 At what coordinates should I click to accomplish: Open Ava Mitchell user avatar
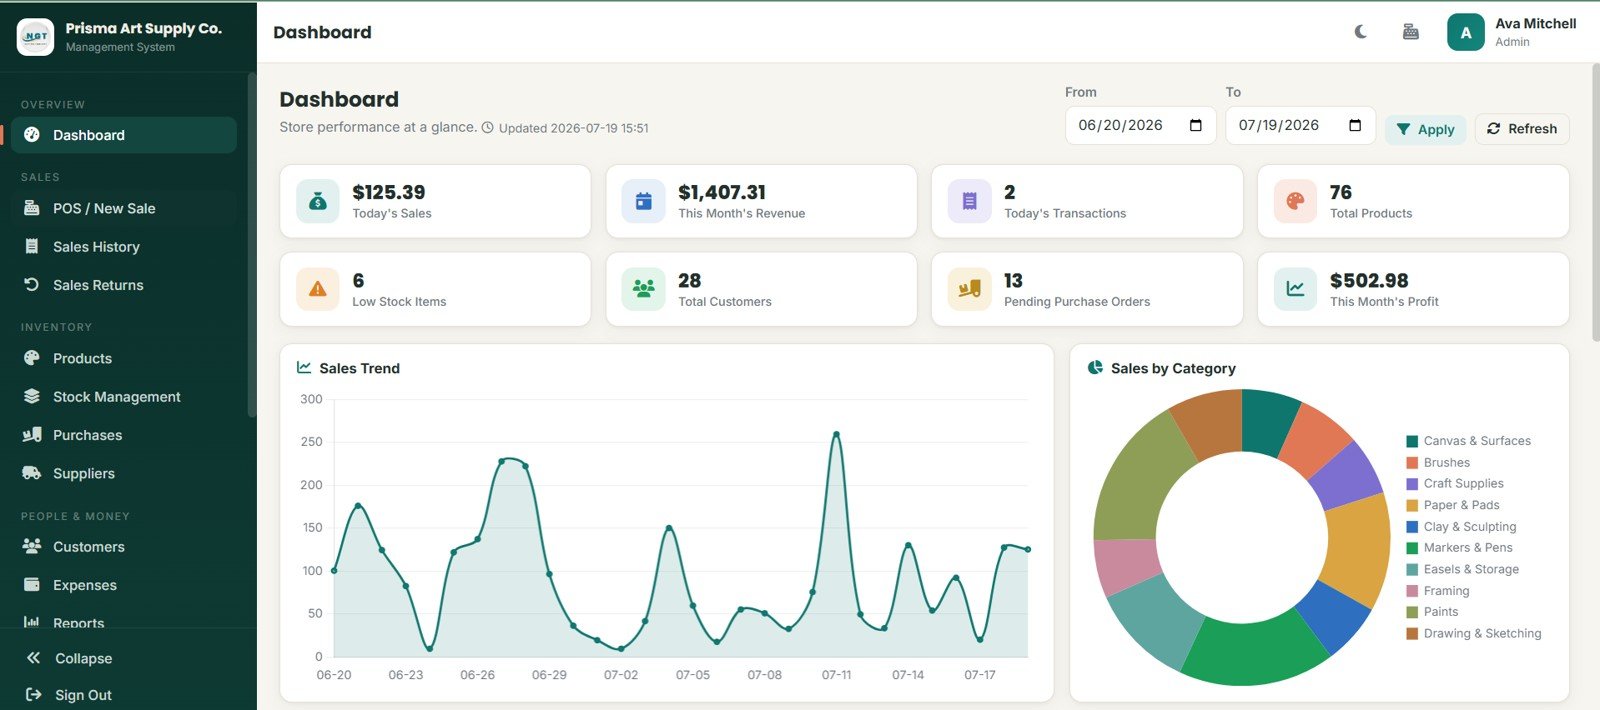[1465, 32]
